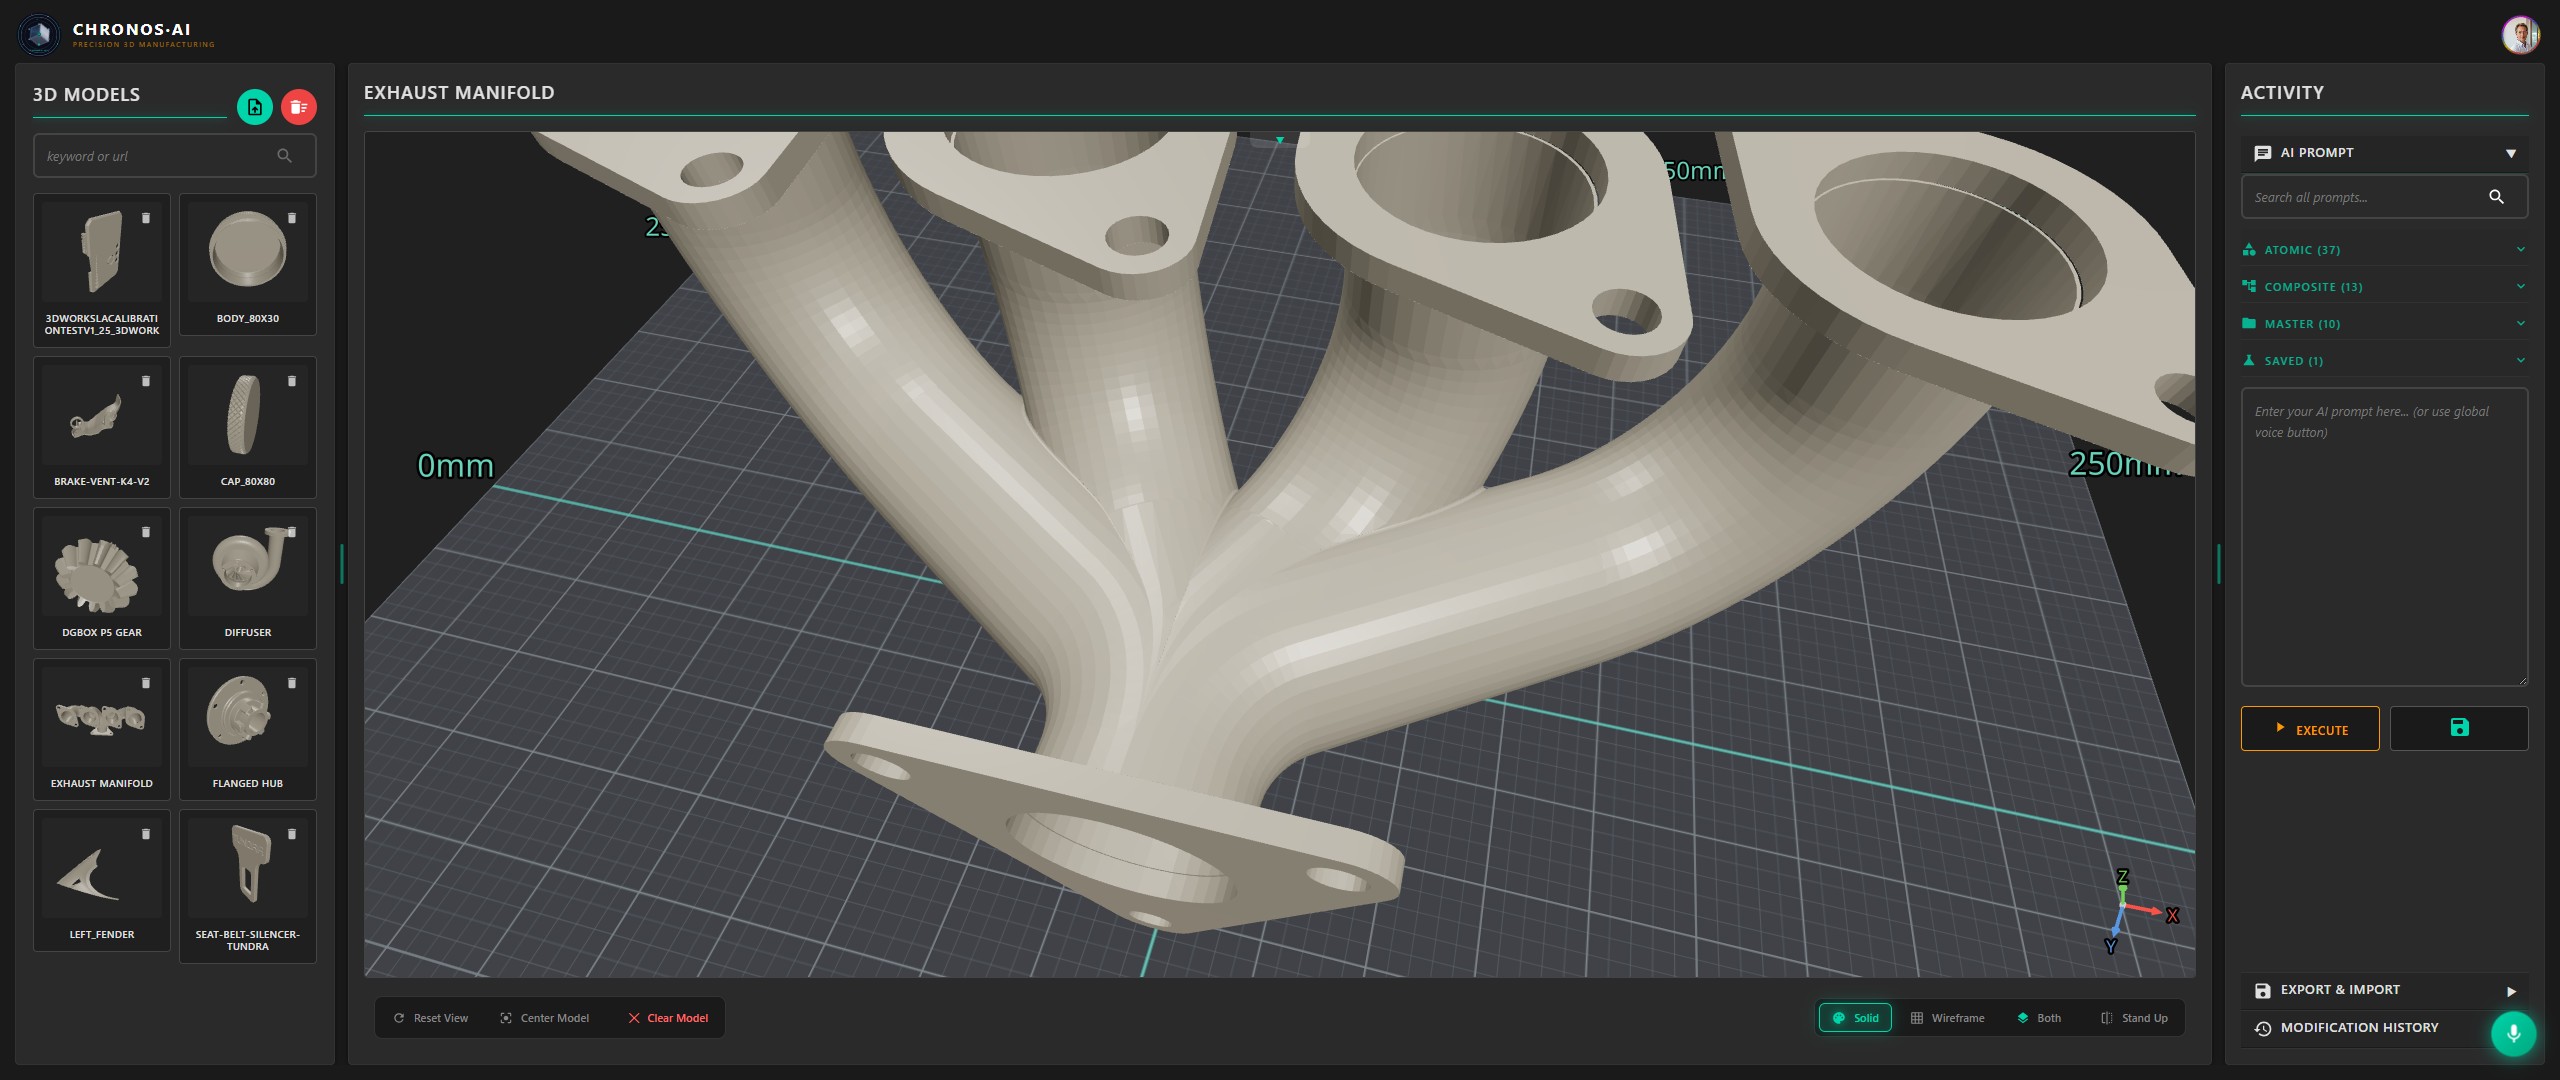Delete LEFT_FENDER via its trash icon
Image resolution: width=2560 pixels, height=1080 pixels.
tap(146, 834)
